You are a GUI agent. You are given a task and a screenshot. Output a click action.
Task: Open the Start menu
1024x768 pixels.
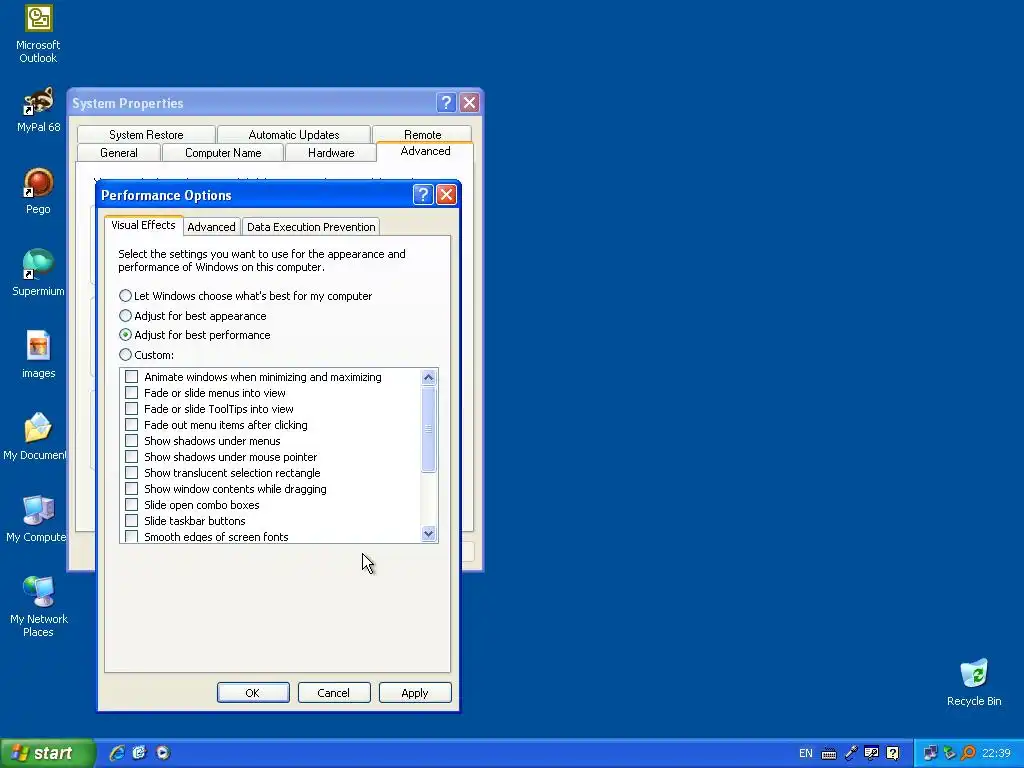pos(47,753)
